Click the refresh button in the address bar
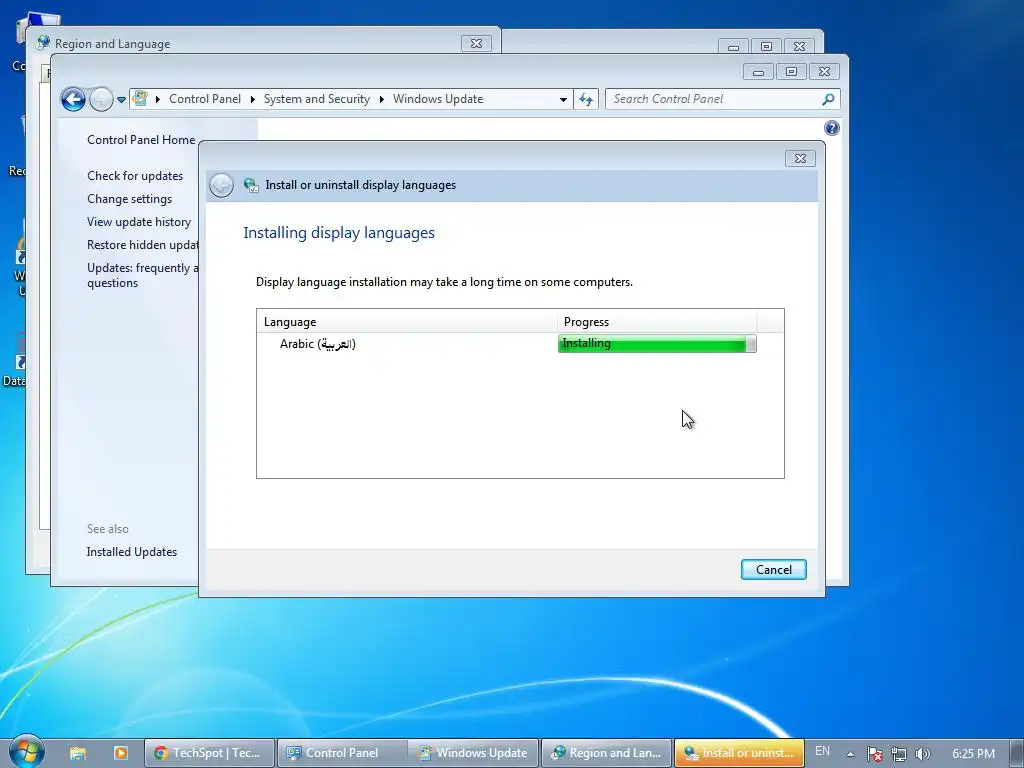 (x=586, y=99)
